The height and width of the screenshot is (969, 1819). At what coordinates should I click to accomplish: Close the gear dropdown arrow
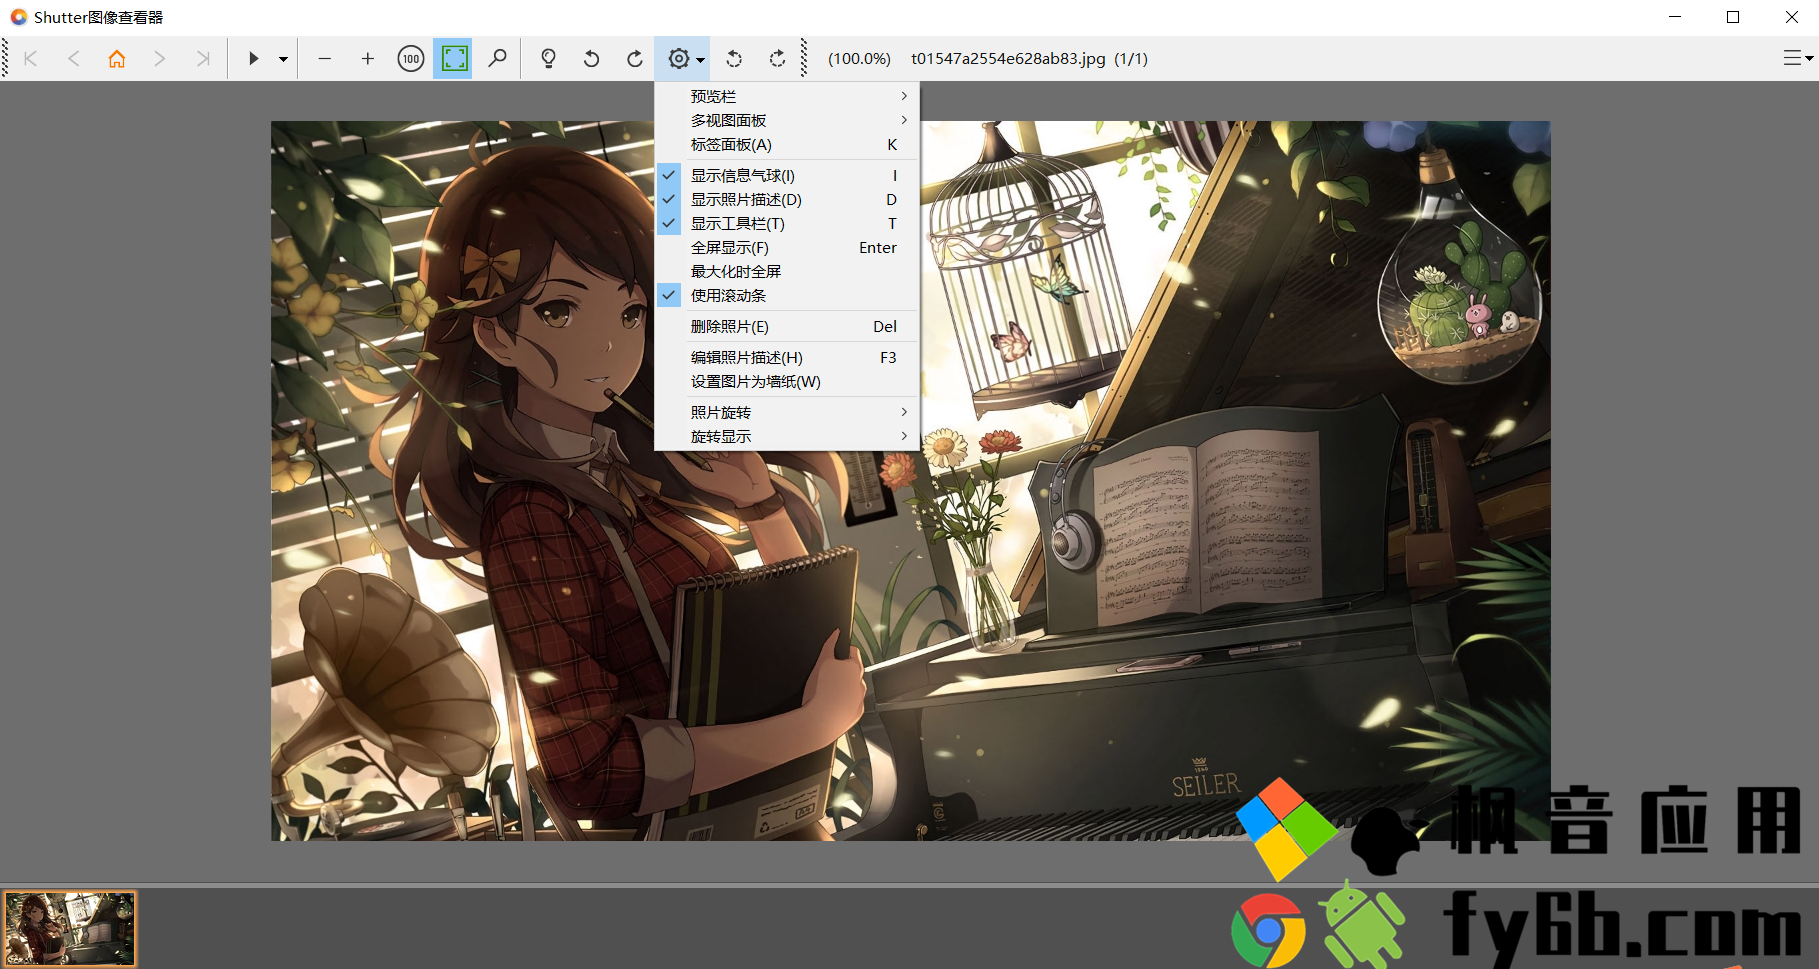click(700, 60)
